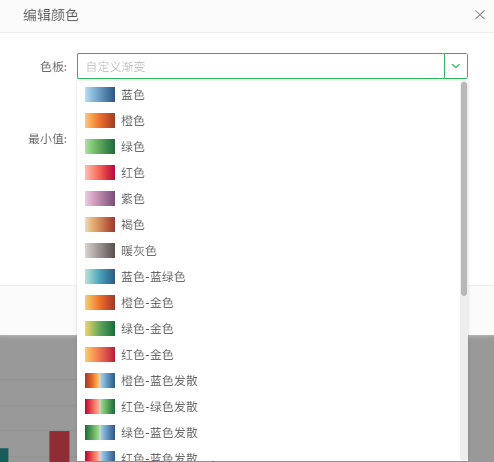Pick the 红色-金色 gradient
The width and height of the screenshot is (494, 462).
click(x=269, y=355)
